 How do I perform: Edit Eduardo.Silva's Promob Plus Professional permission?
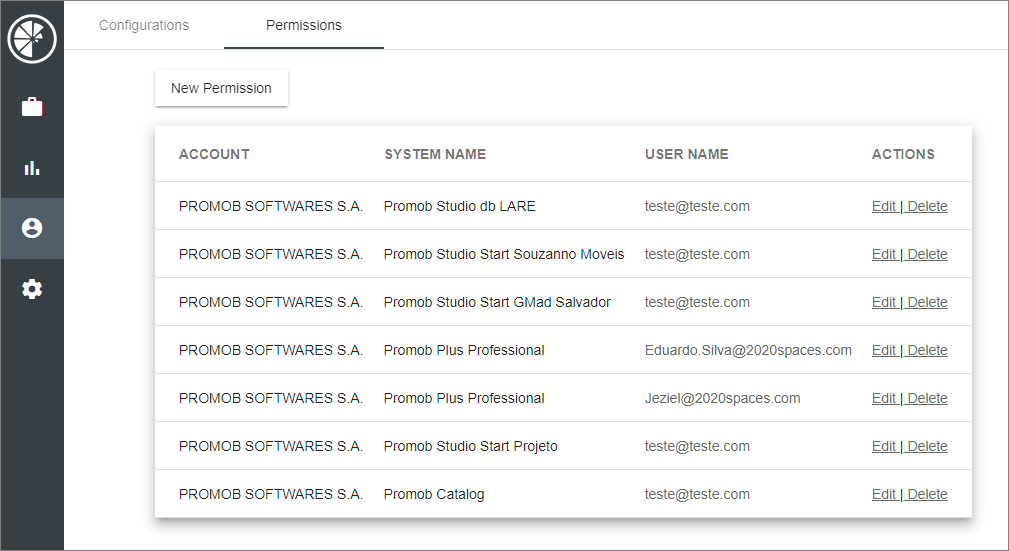tap(884, 350)
